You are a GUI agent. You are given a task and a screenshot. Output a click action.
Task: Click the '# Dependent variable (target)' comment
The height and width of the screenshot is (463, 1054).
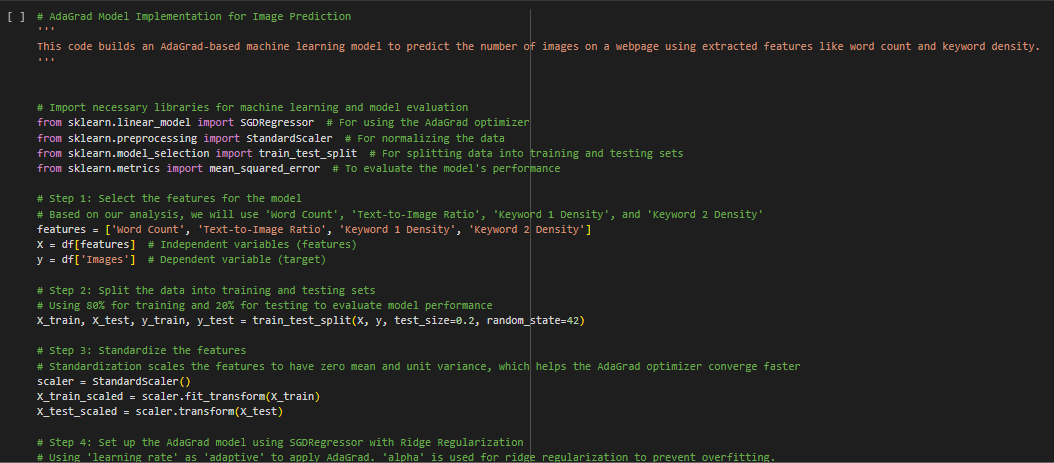[x=237, y=260]
